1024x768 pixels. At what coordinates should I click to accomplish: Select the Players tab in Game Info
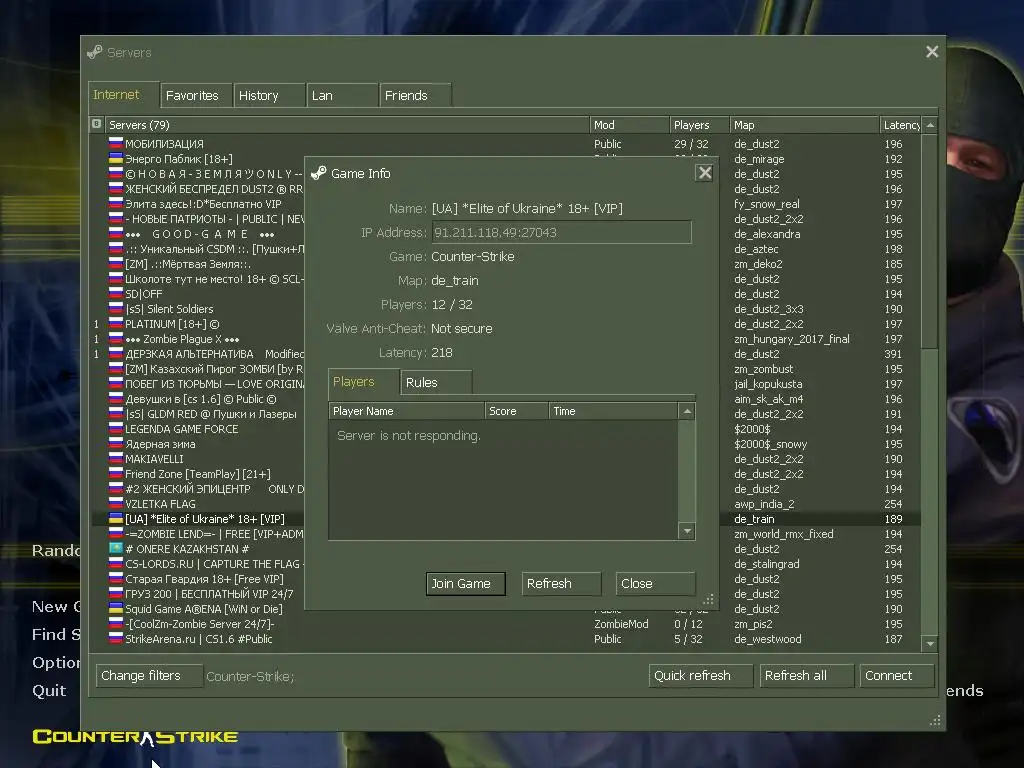pyautogui.click(x=363, y=382)
